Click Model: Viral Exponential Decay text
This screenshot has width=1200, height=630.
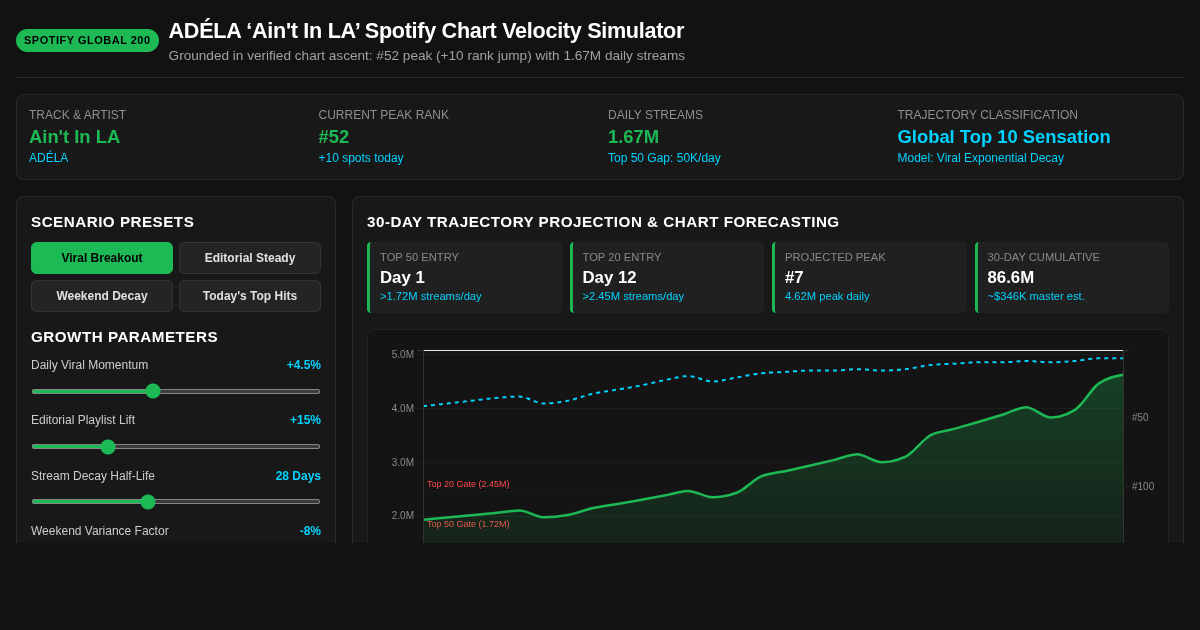tap(981, 158)
